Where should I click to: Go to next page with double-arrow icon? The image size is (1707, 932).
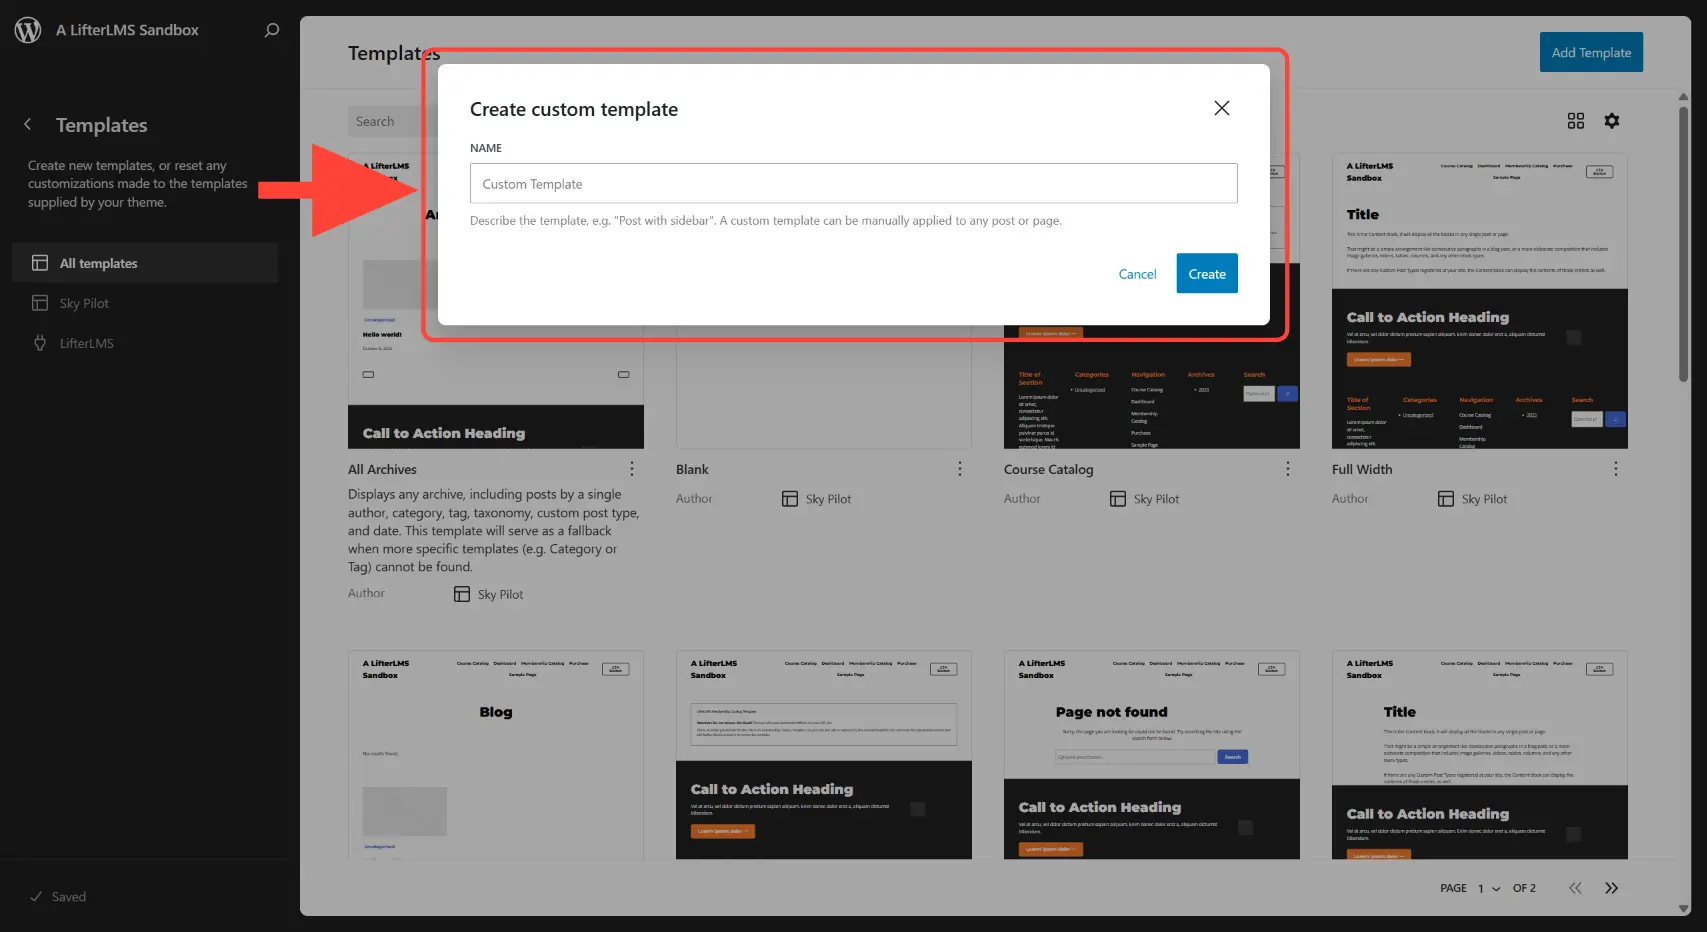click(1612, 888)
